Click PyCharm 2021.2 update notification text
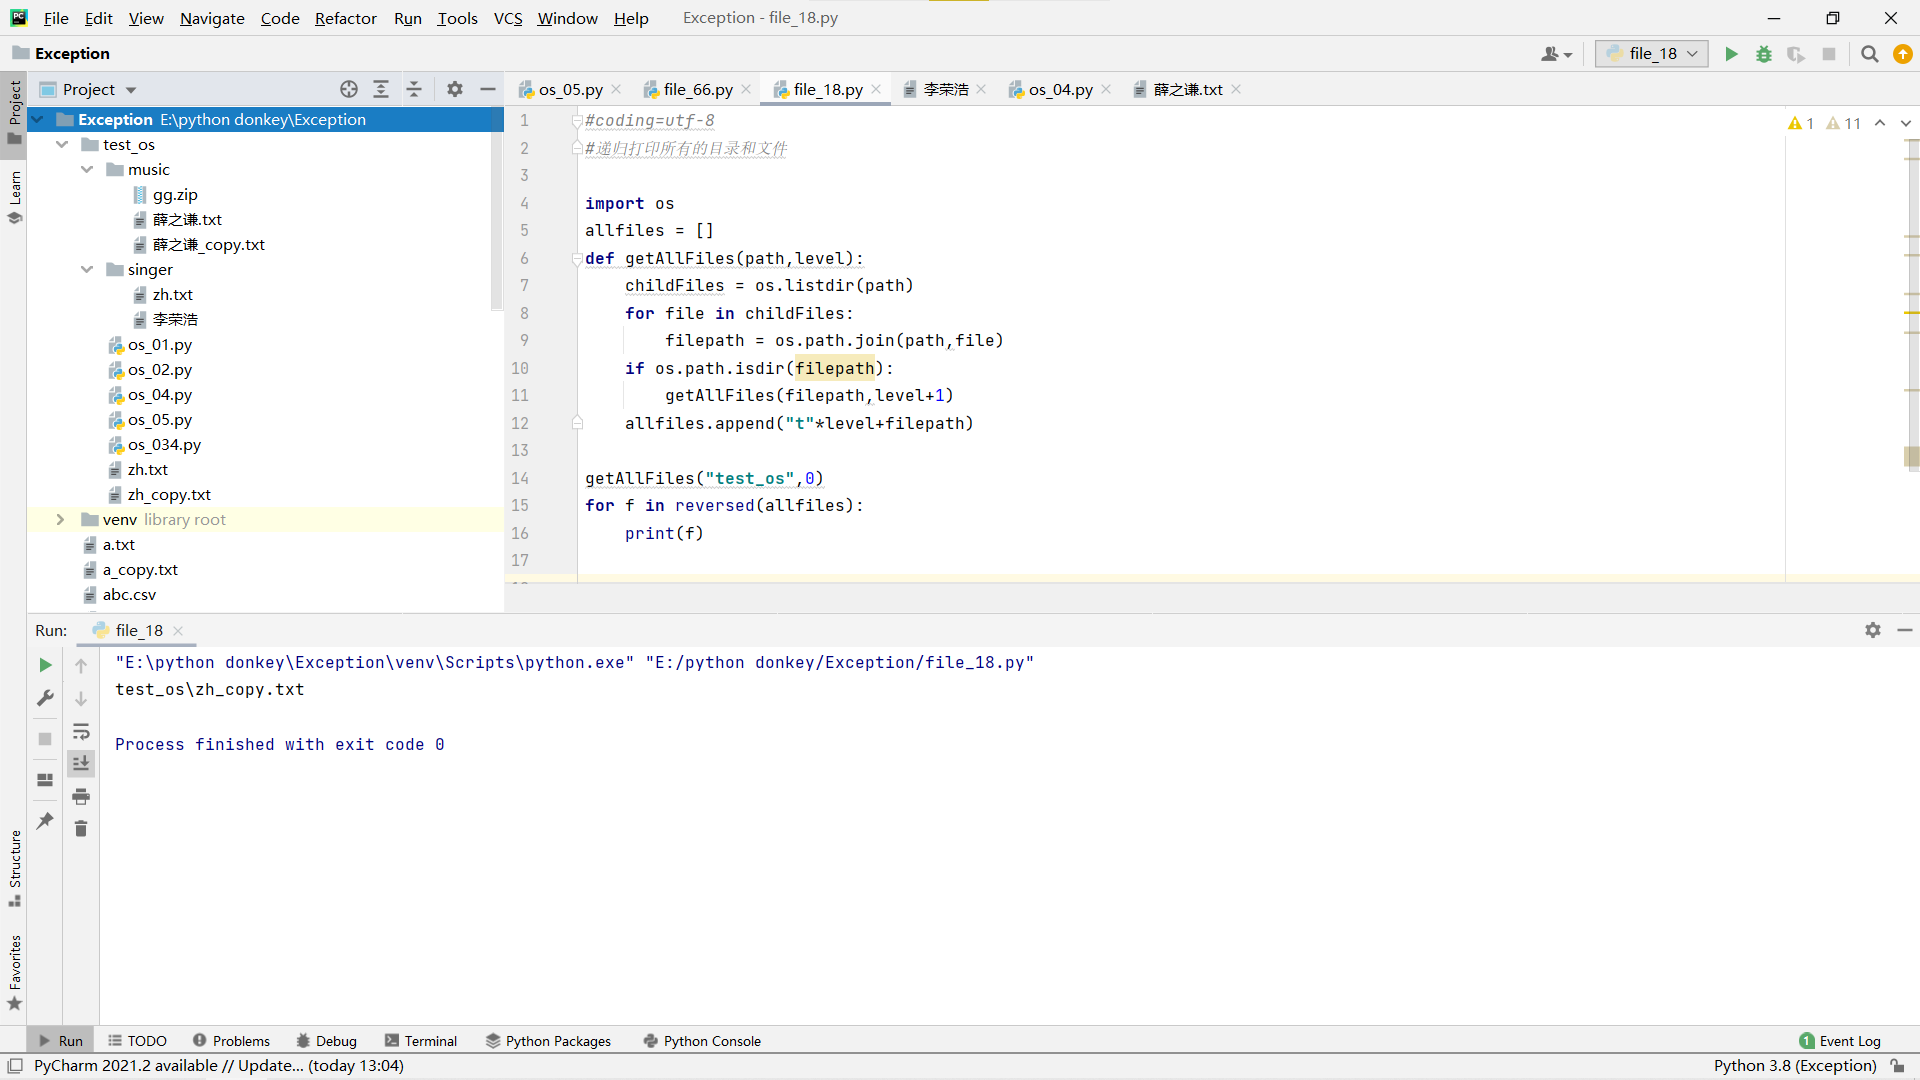1920x1080 pixels. point(218,1066)
